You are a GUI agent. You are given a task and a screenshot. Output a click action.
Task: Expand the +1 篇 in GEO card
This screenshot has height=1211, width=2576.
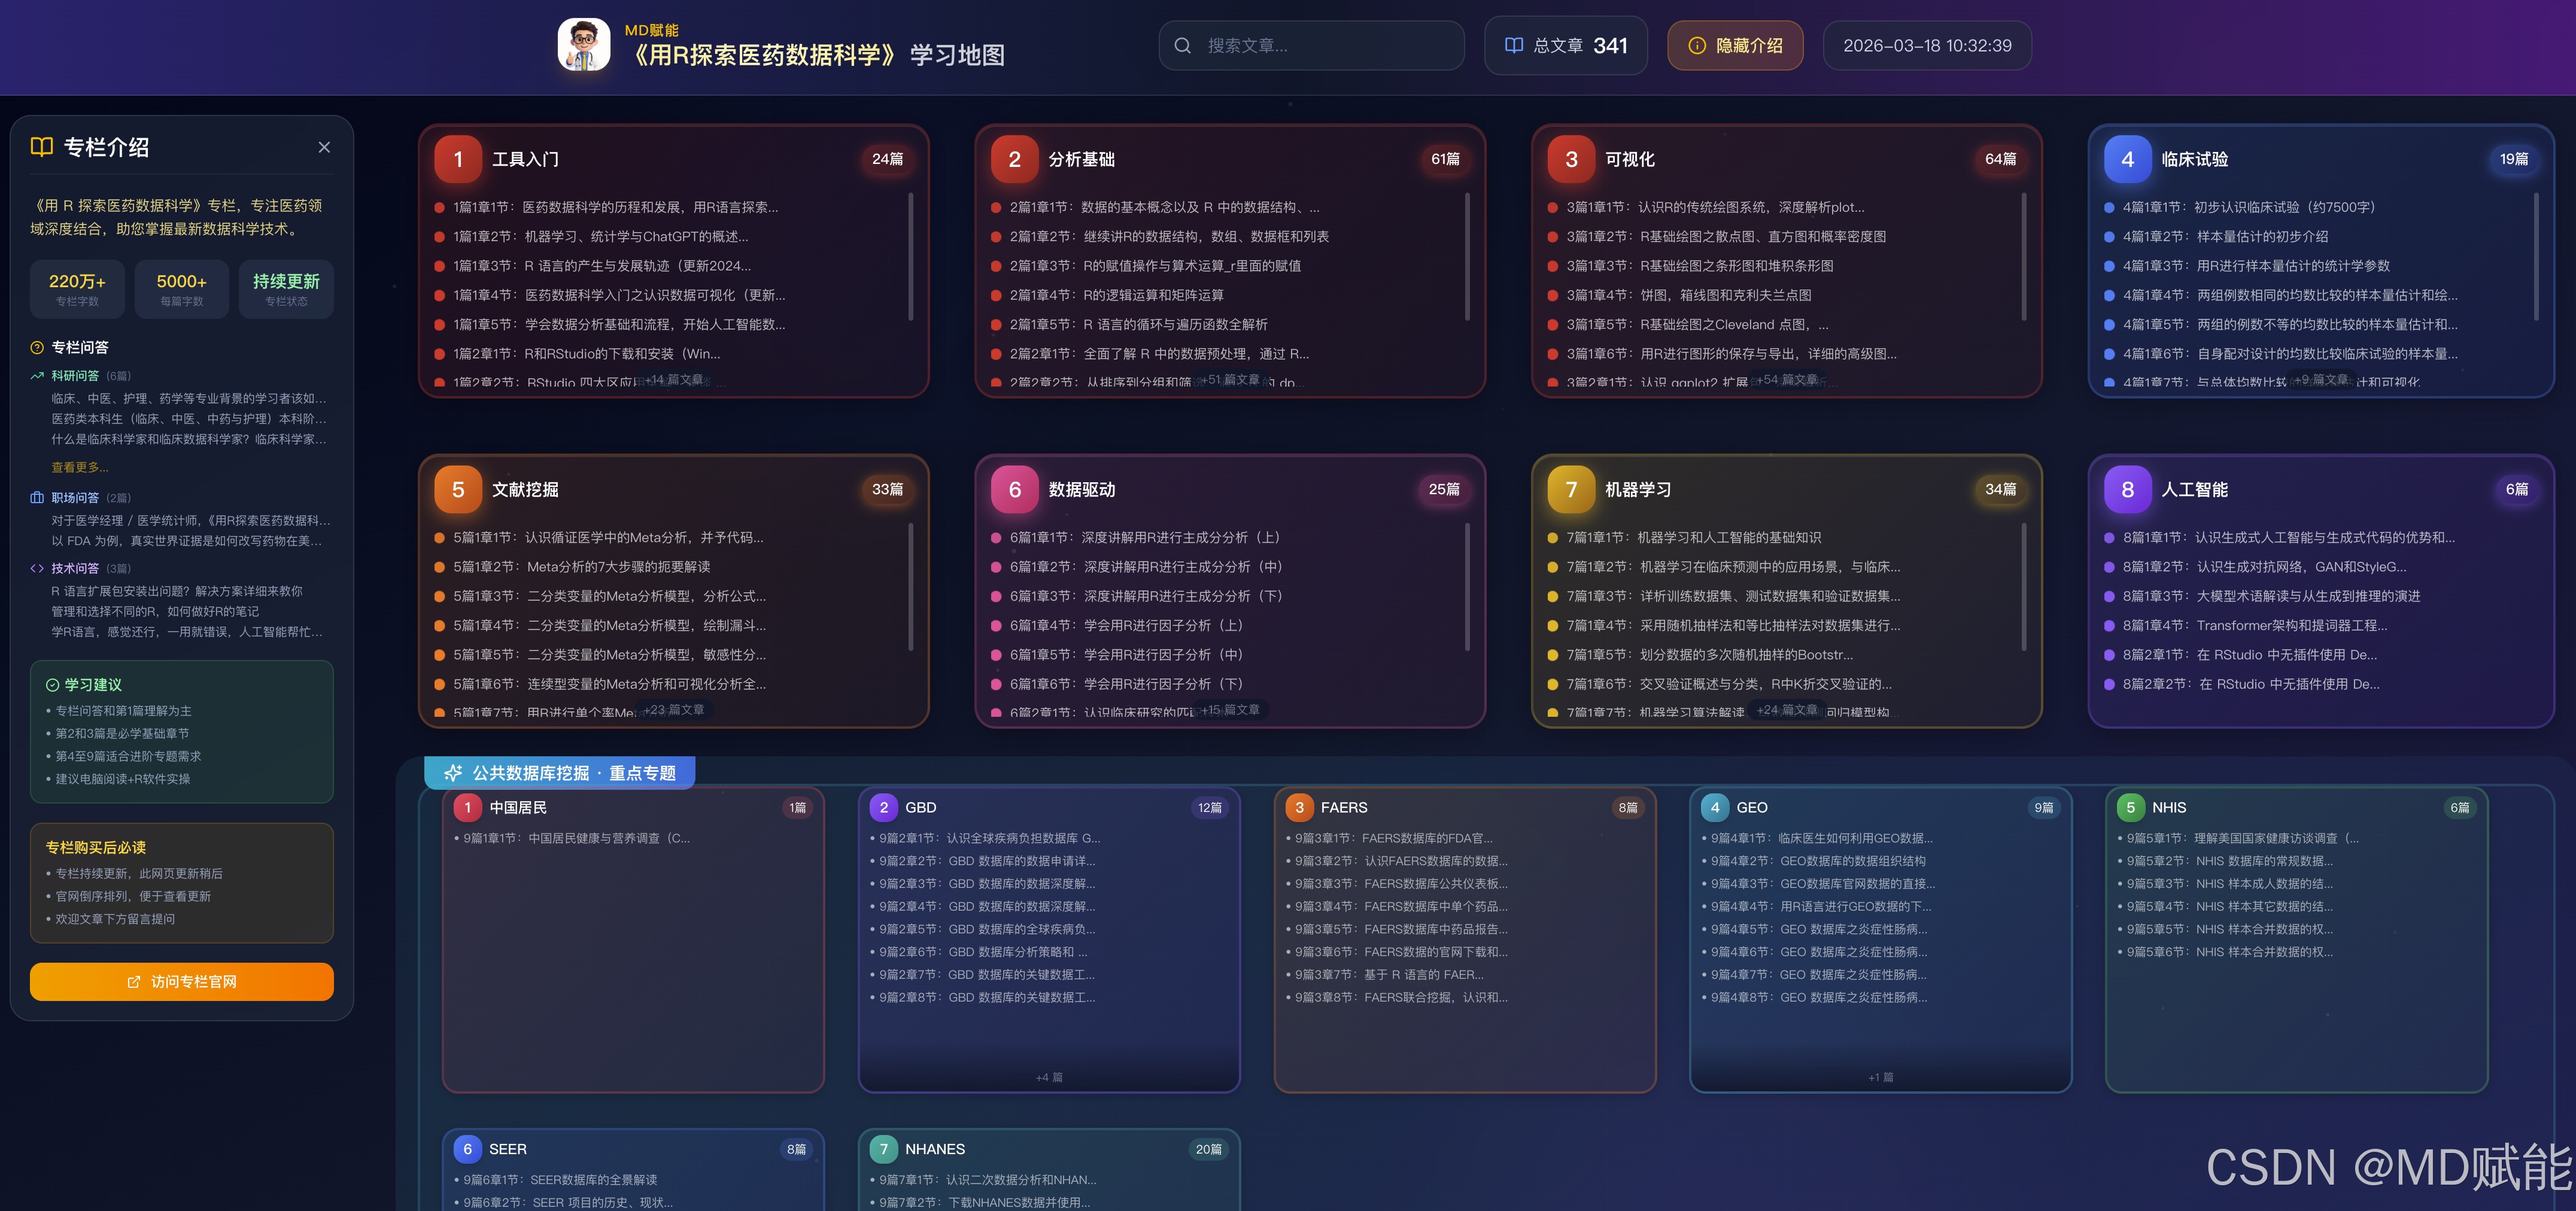(x=1880, y=1077)
